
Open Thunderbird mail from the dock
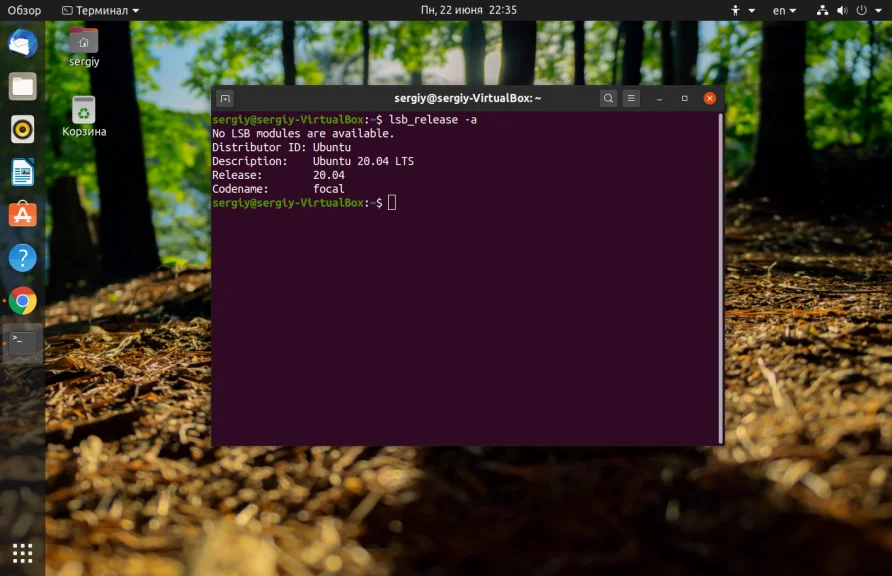[23, 44]
